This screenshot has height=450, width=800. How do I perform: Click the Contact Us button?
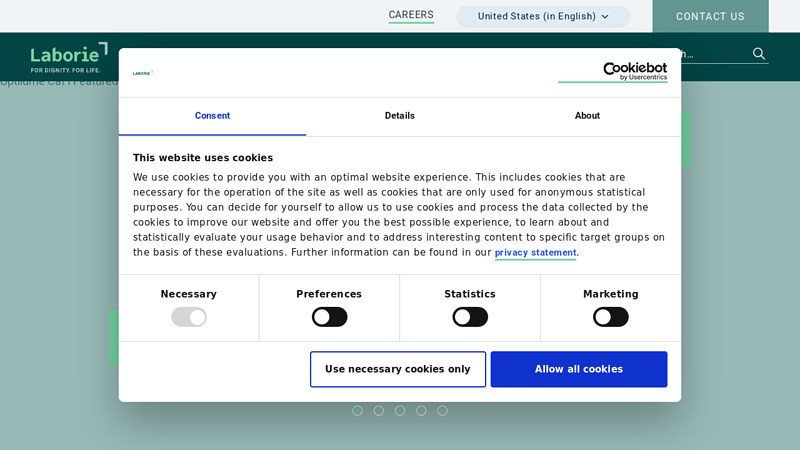pos(710,16)
